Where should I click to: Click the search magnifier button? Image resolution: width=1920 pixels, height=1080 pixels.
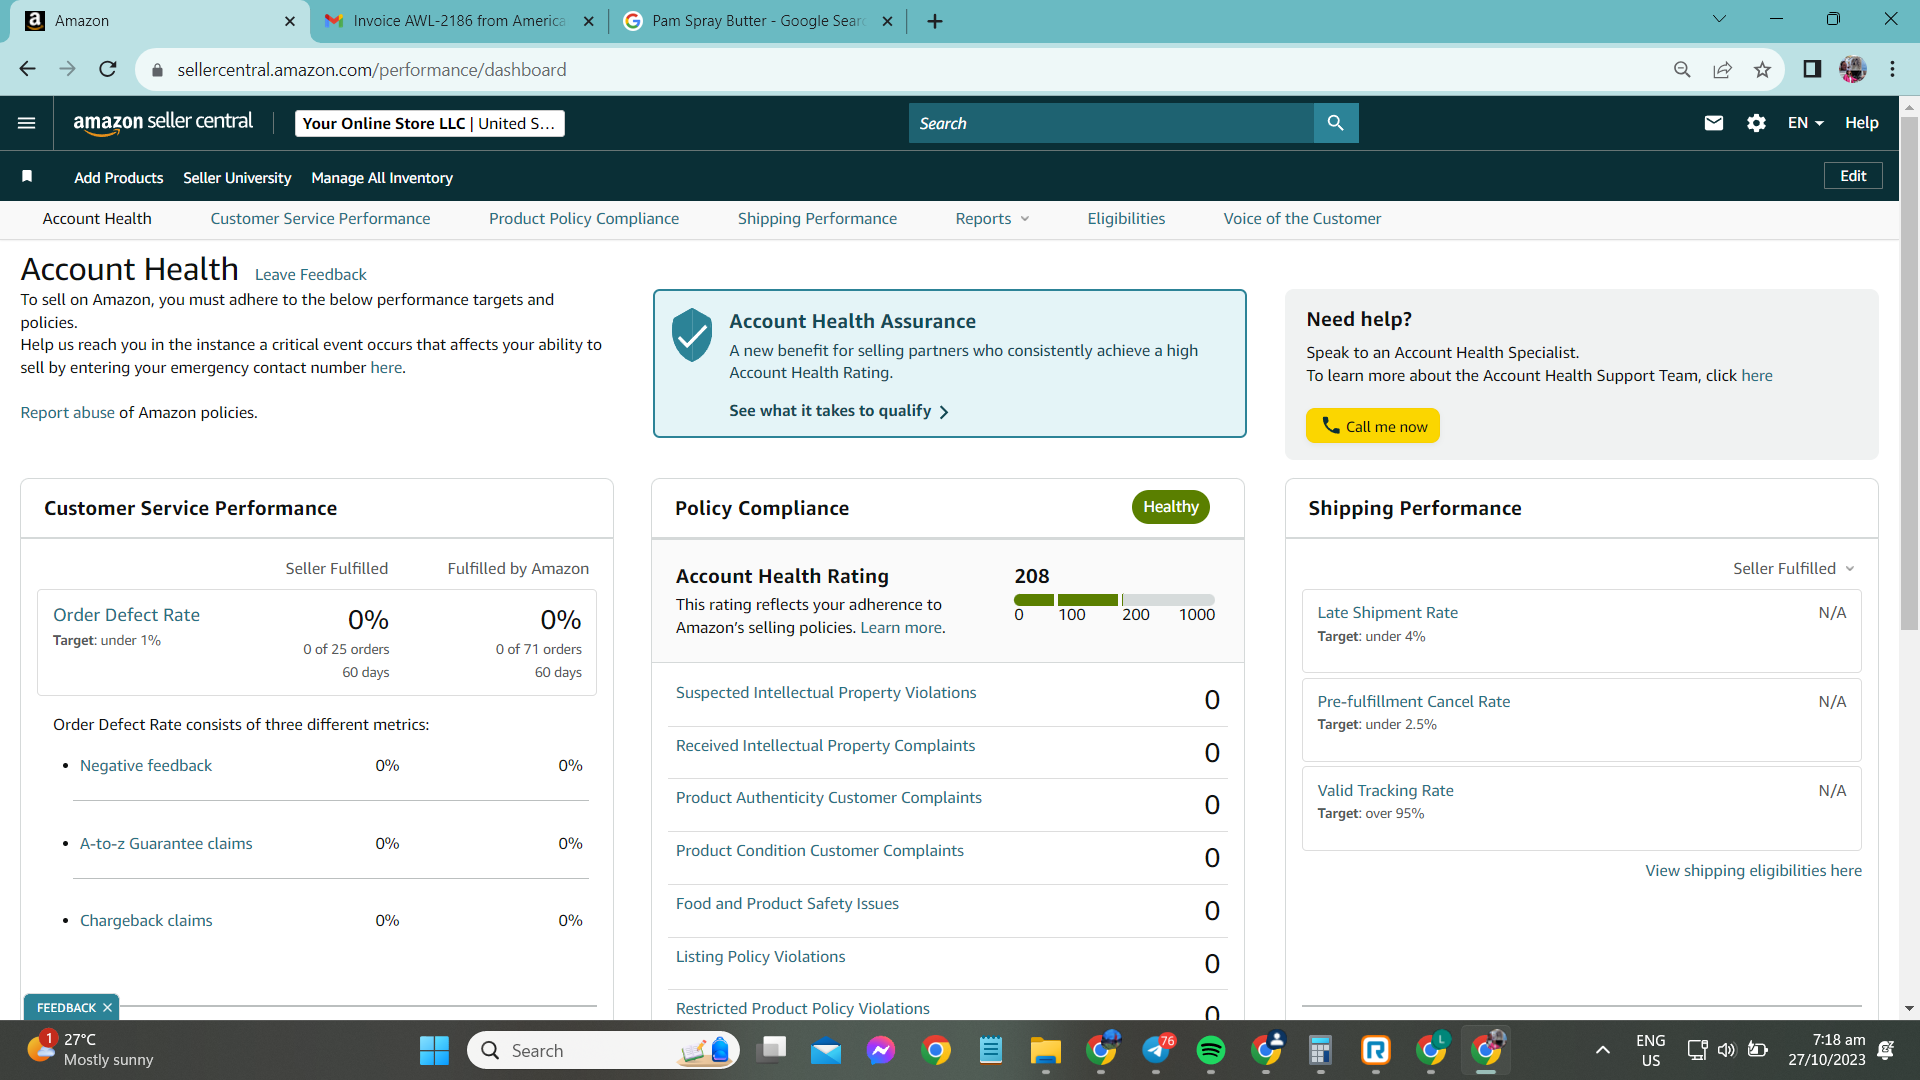[1335, 123]
